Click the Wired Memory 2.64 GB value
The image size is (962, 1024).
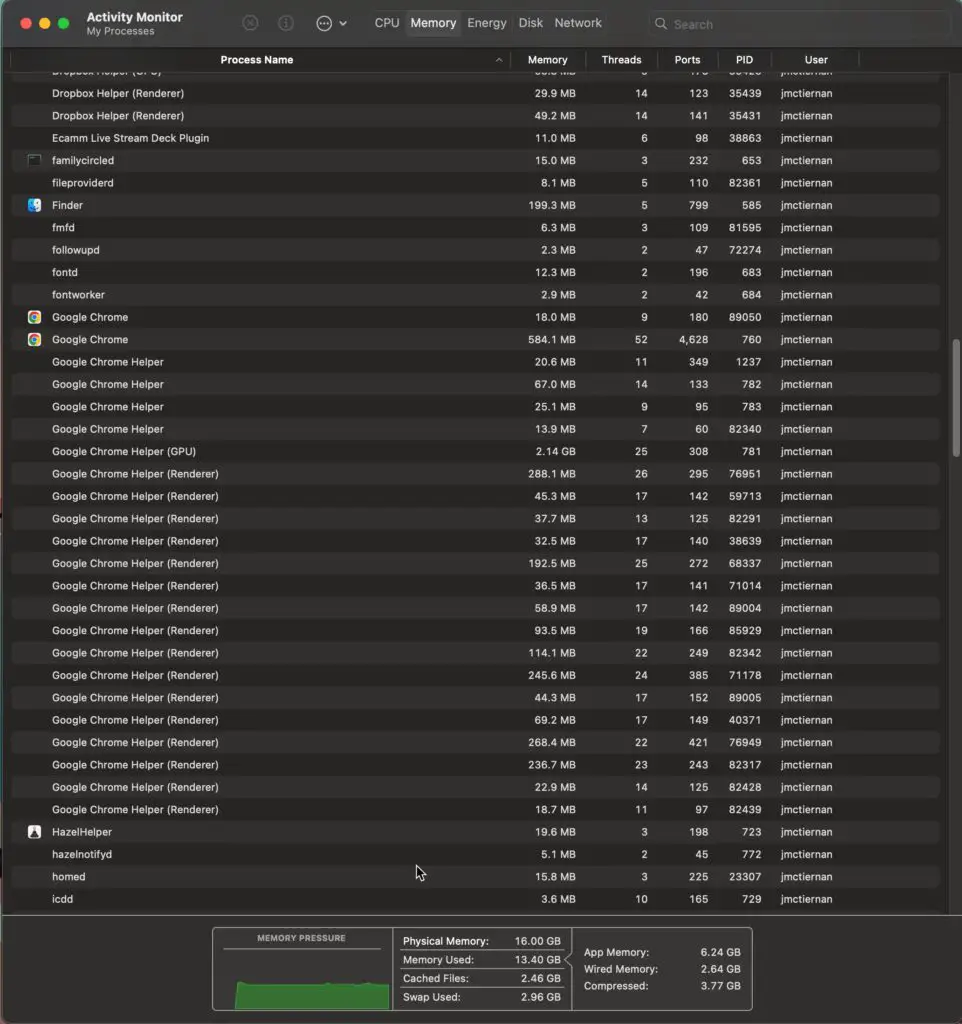click(721, 969)
